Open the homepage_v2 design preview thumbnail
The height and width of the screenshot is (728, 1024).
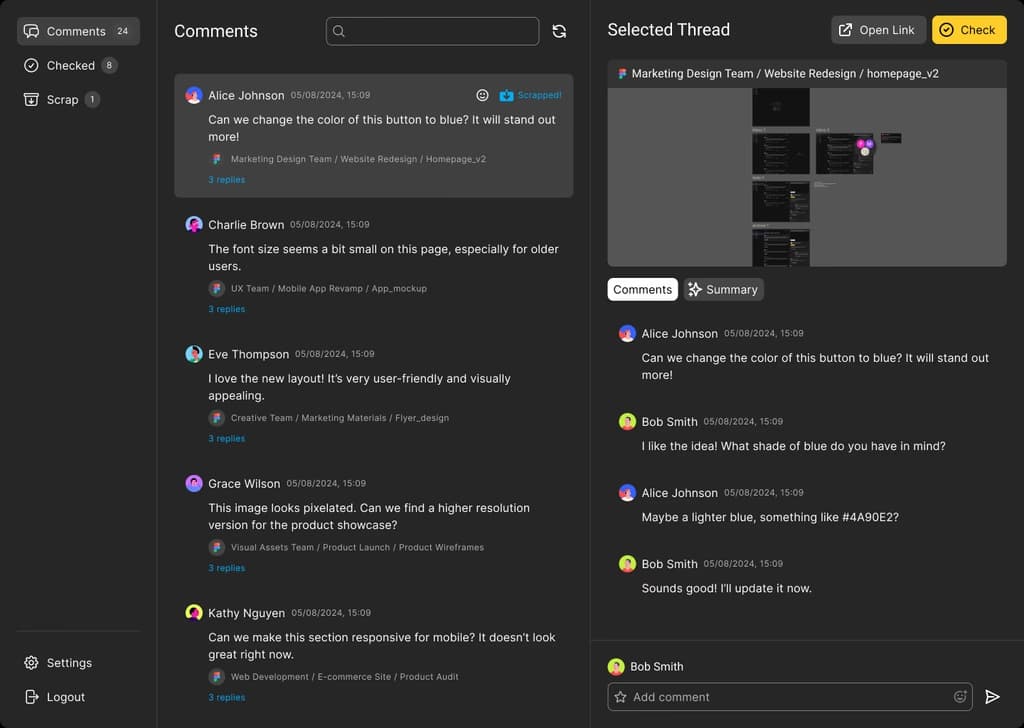point(807,177)
